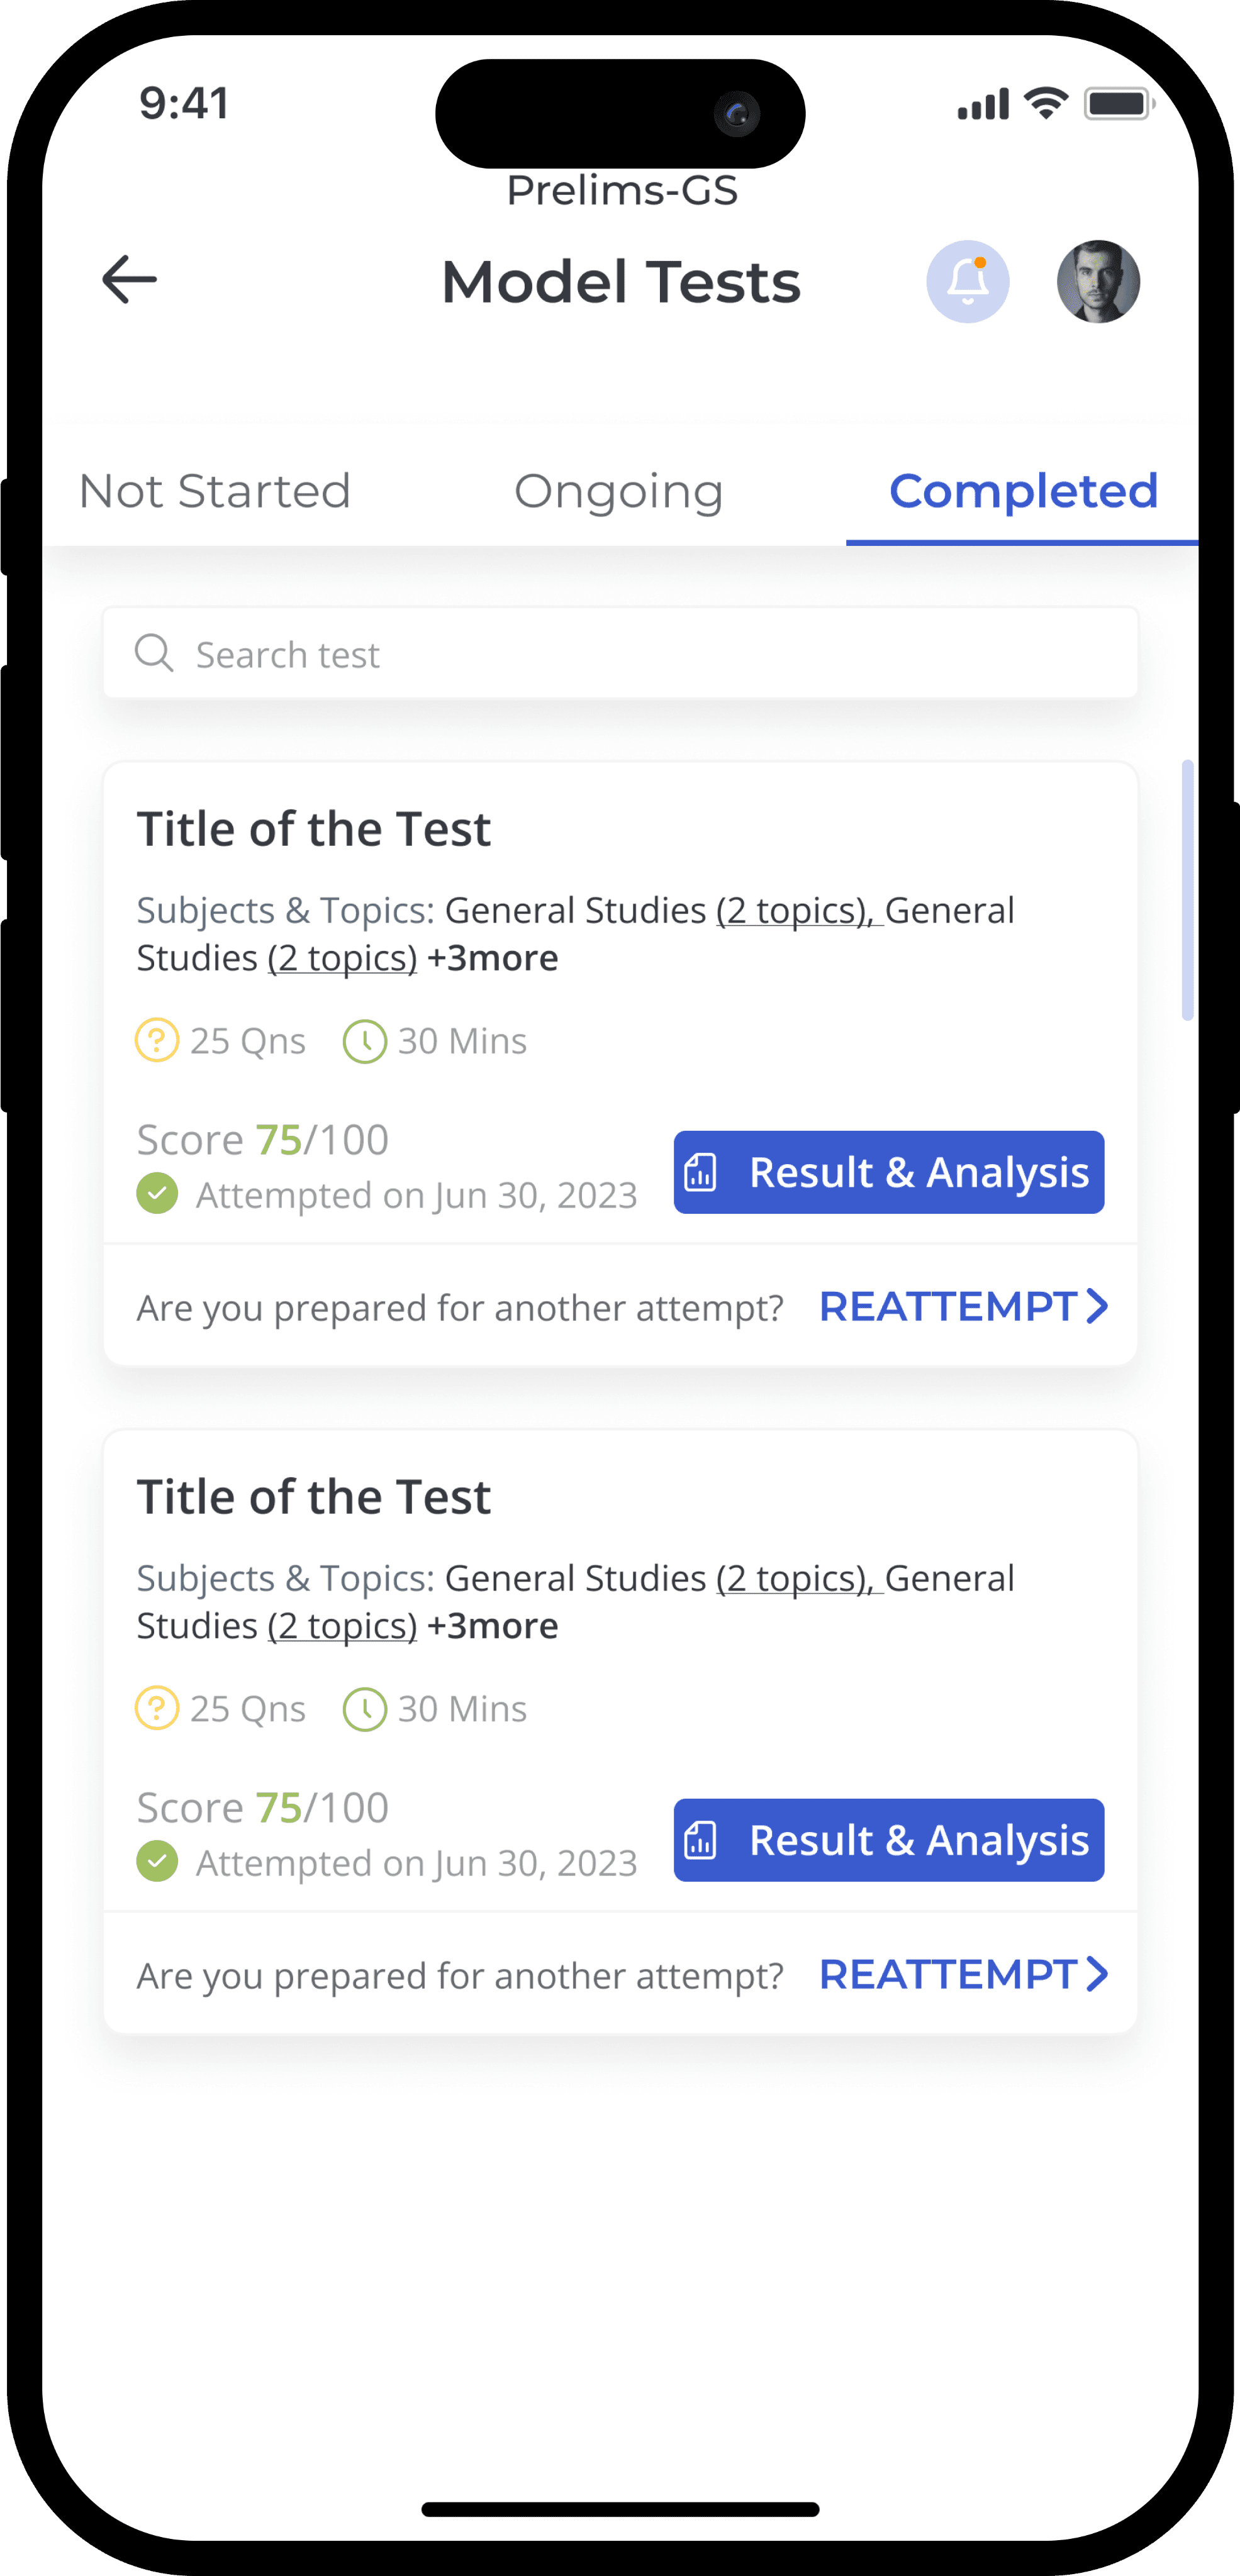Screen dimensions: 1240x2576
Task: Tap question mark icon in second test card
Action: (x=157, y=1708)
